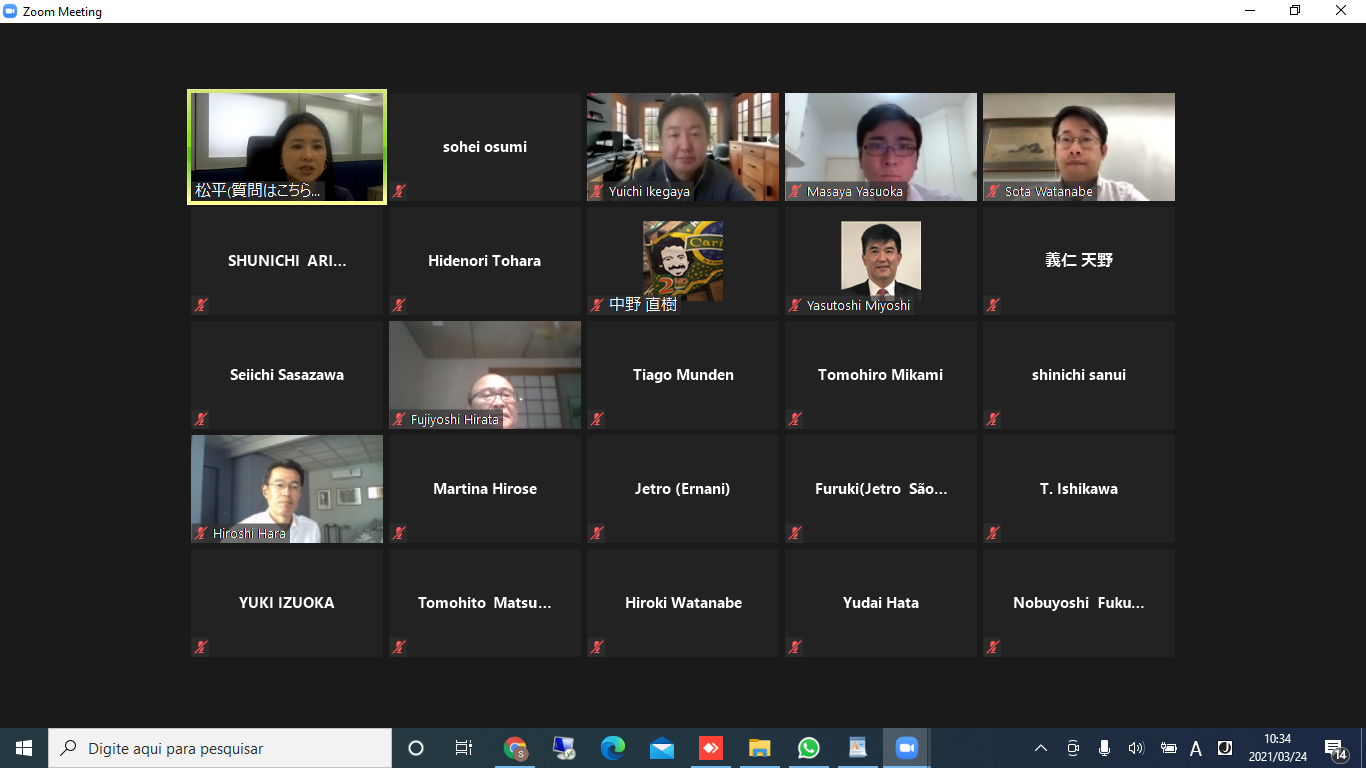Click the volume speaker icon in system tray
The height and width of the screenshot is (768, 1366).
tap(1135, 748)
